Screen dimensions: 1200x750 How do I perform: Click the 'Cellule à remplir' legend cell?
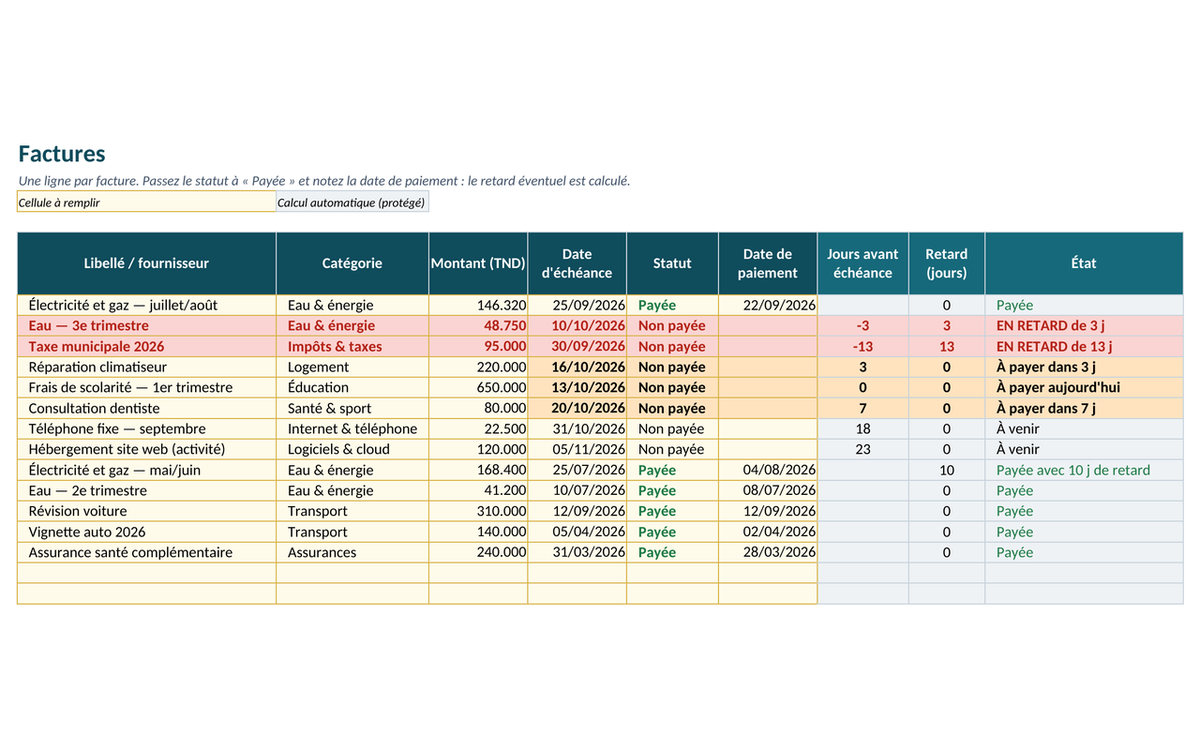[x=146, y=202]
